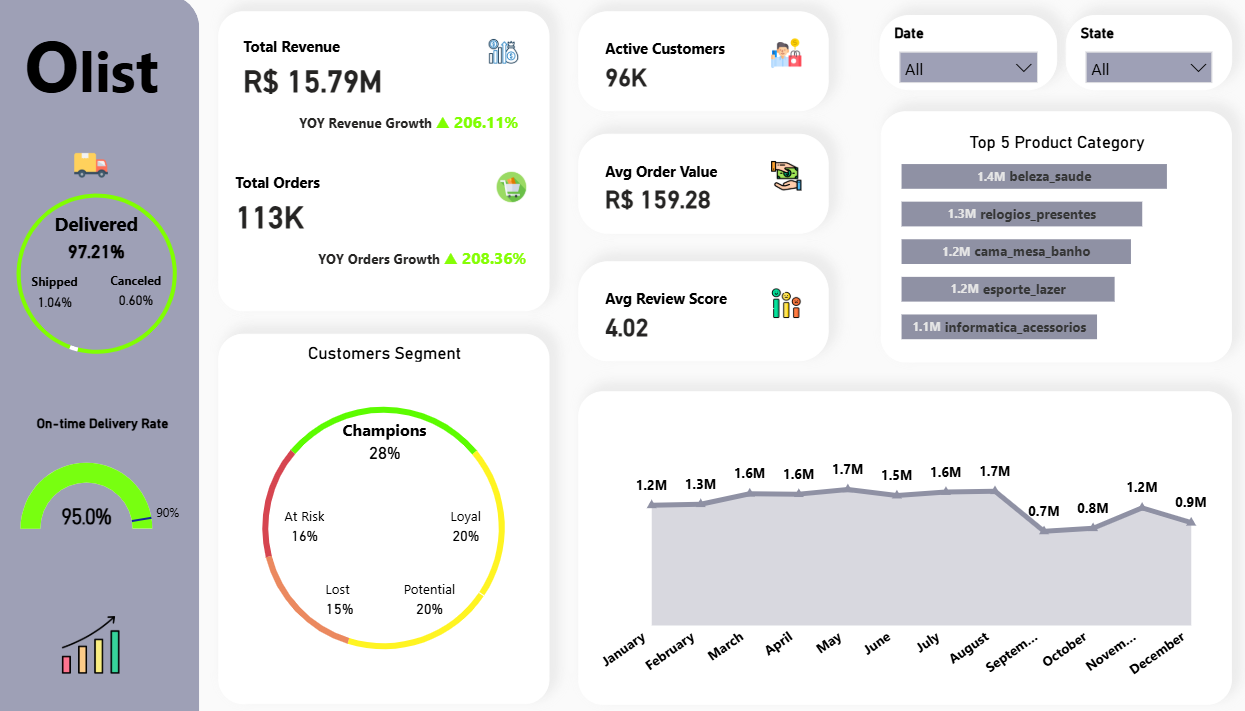Click the December 0.9M data label
The width and height of the screenshot is (1245, 711).
[x=1190, y=502]
